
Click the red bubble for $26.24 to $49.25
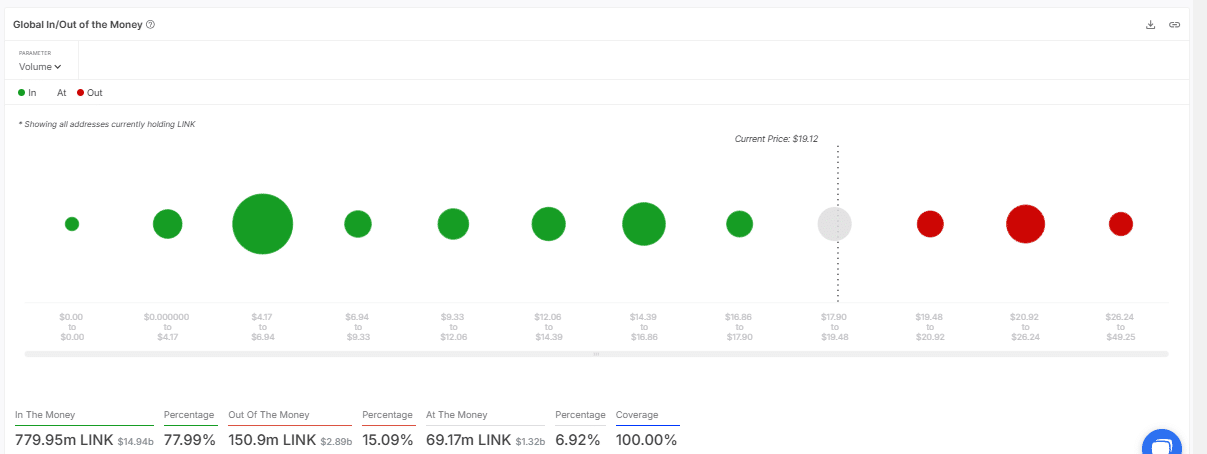pyautogui.click(x=1120, y=224)
